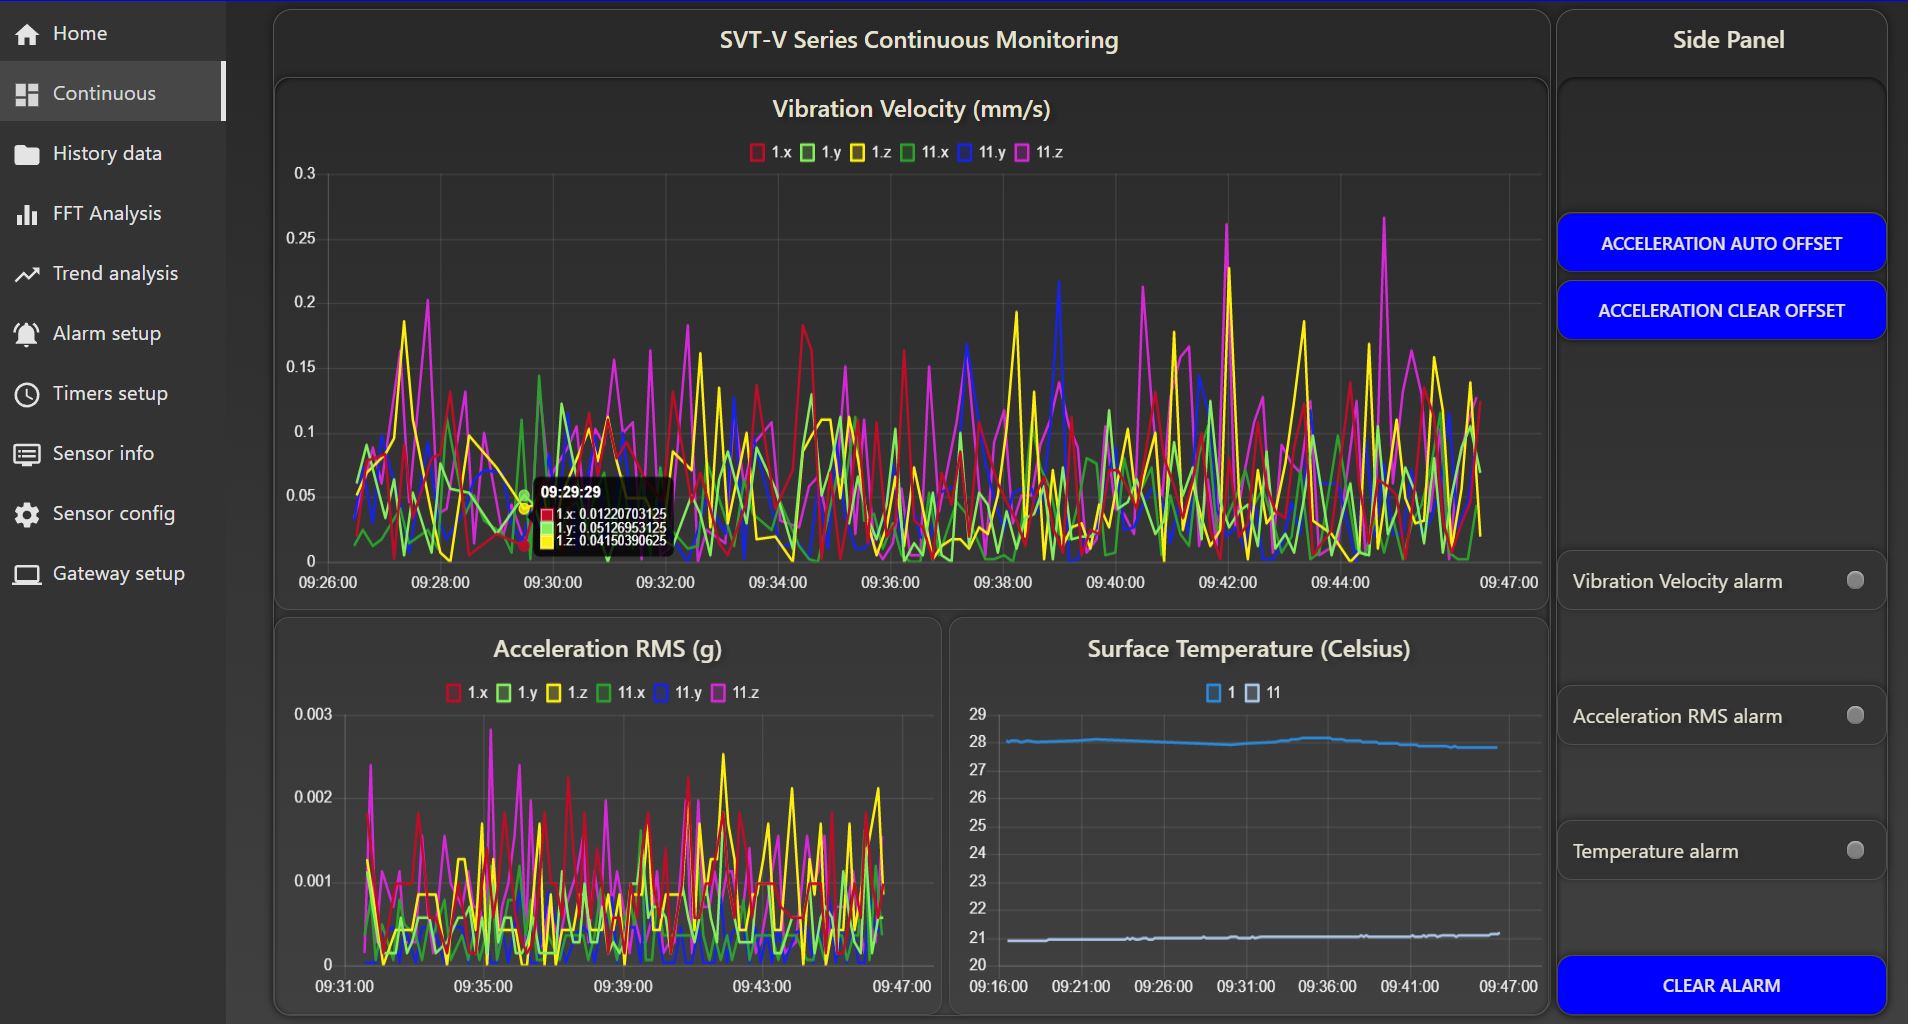The height and width of the screenshot is (1024, 1908).
Task: Click the Home house icon
Action: click(x=27, y=34)
